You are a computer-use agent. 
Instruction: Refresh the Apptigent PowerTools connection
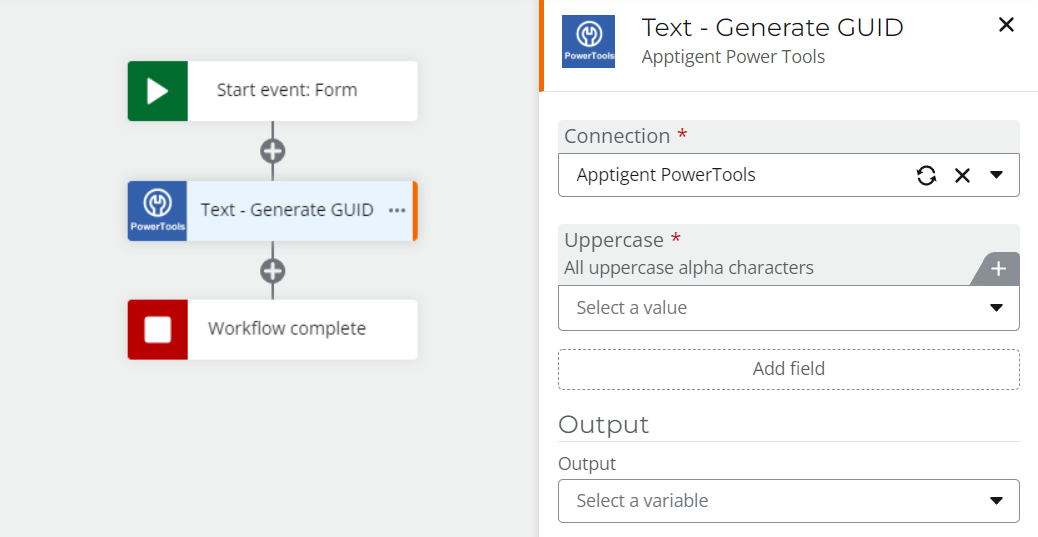click(x=926, y=175)
